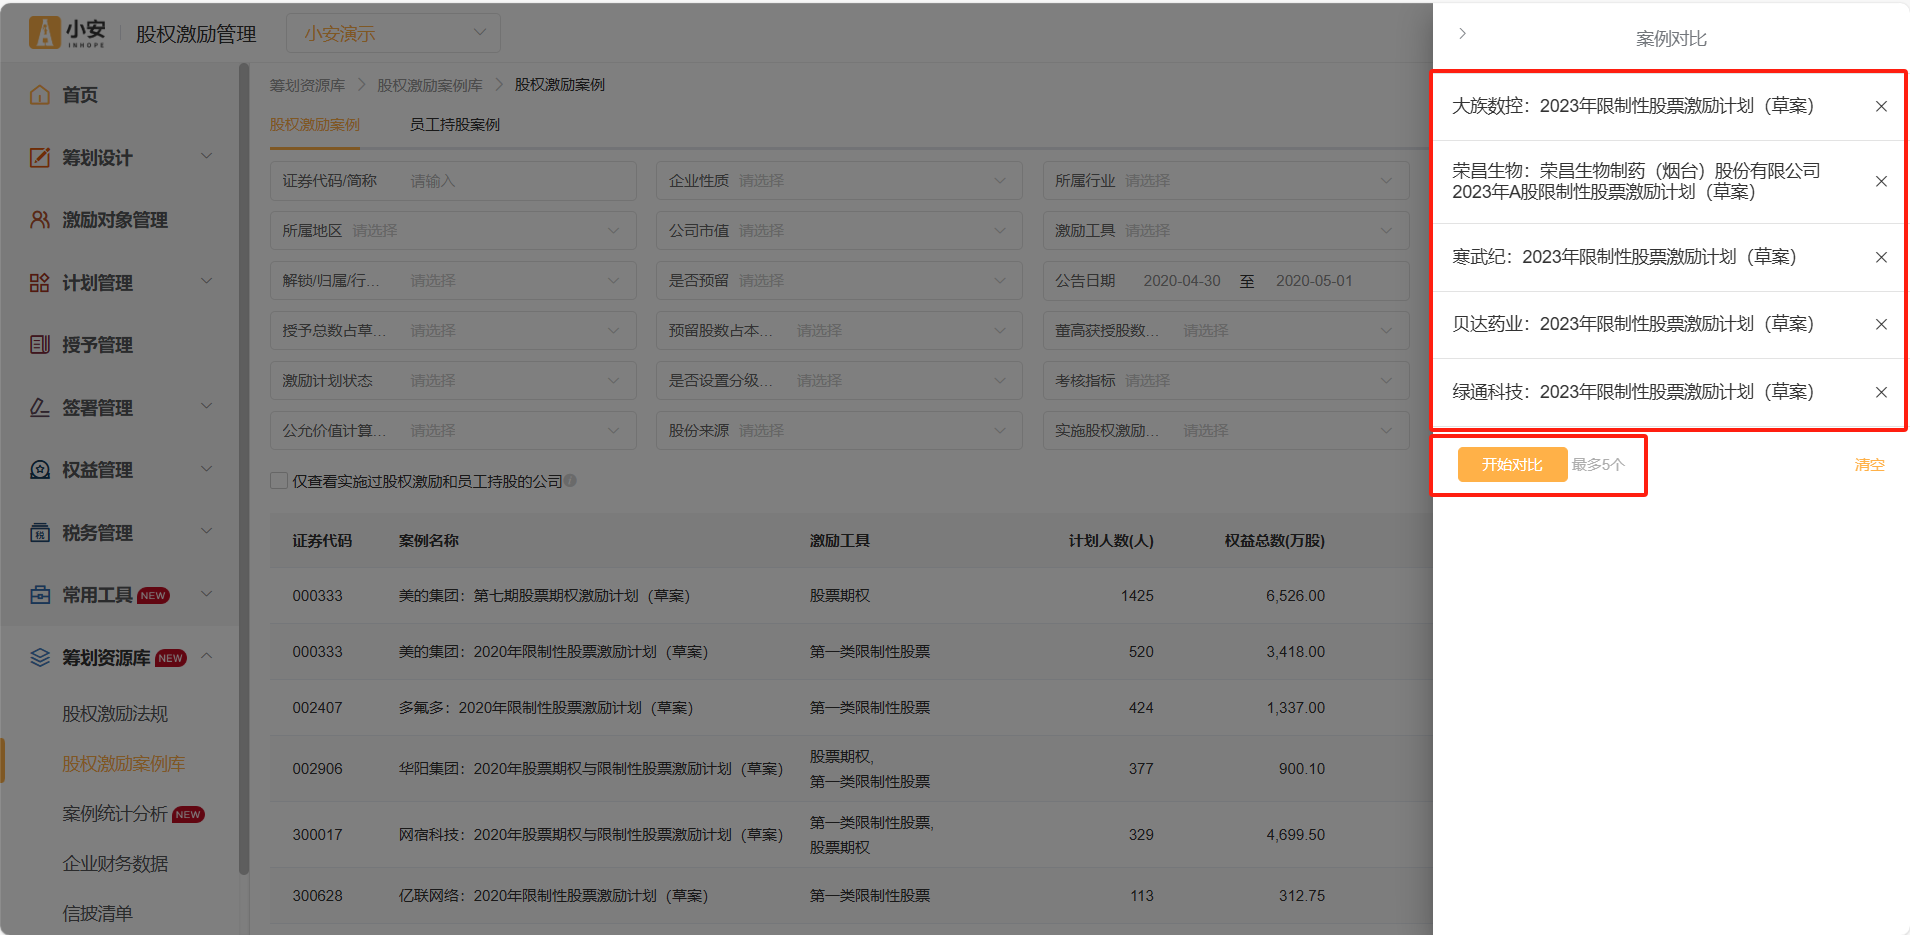The height and width of the screenshot is (935, 1910).
Task: Click the 开始对比 button
Action: pyautogui.click(x=1512, y=465)
